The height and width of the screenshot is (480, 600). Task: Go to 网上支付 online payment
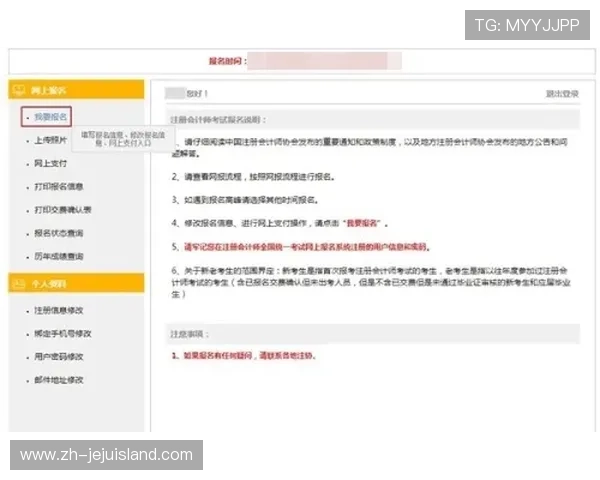51,163
